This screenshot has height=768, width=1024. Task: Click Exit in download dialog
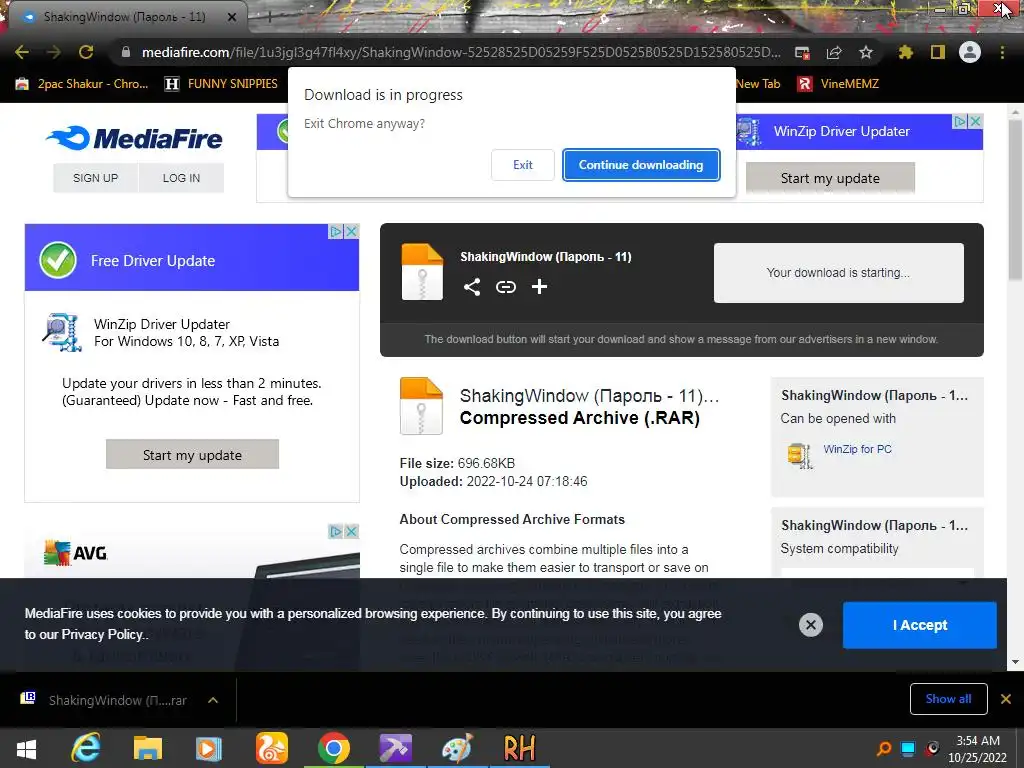click(522, 165)
